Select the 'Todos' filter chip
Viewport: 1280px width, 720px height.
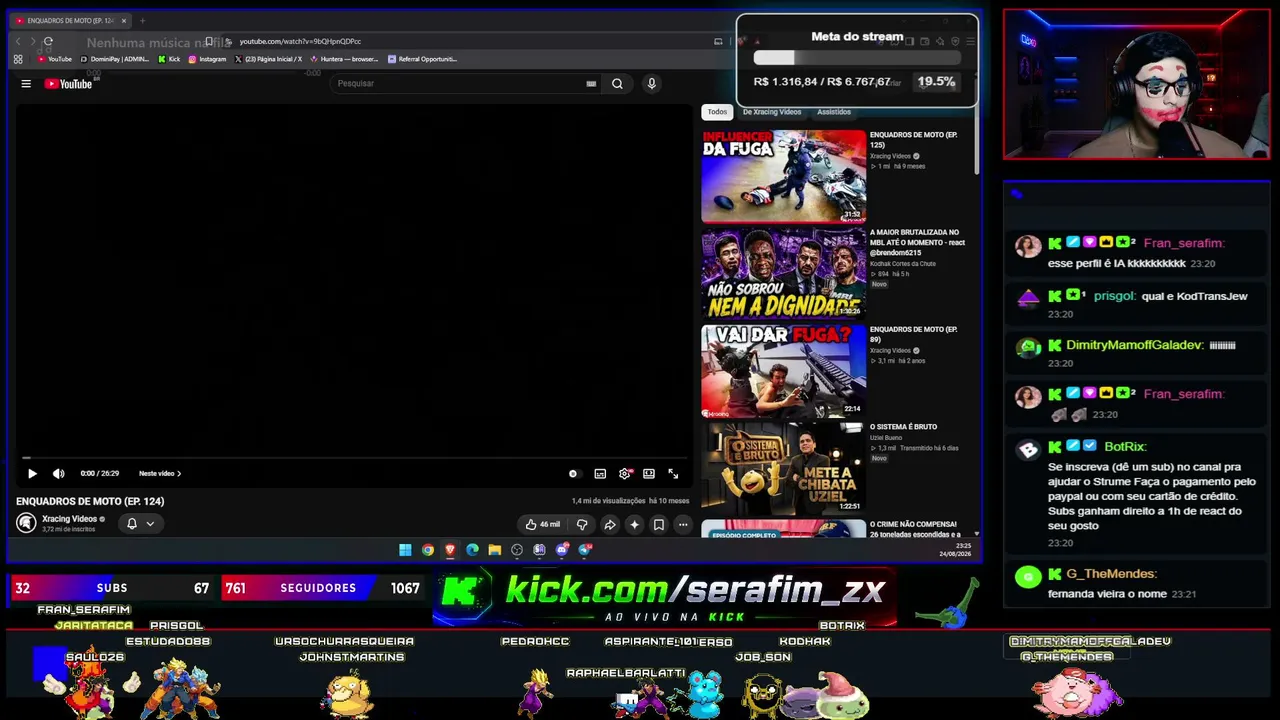[x=717, y=112]
